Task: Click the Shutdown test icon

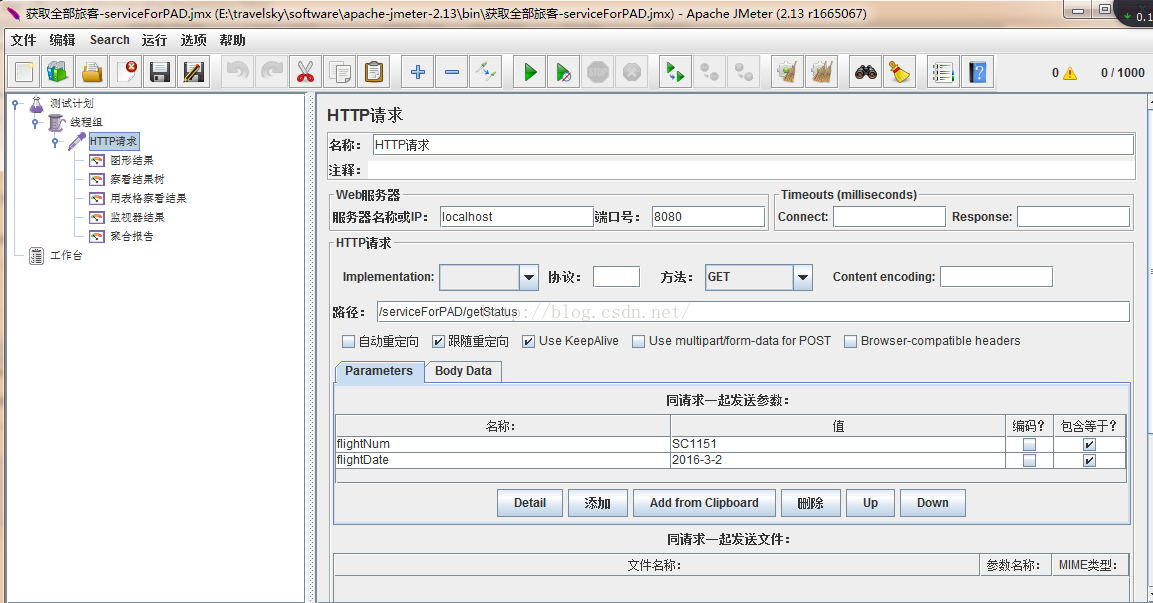Action: point(631,72)
